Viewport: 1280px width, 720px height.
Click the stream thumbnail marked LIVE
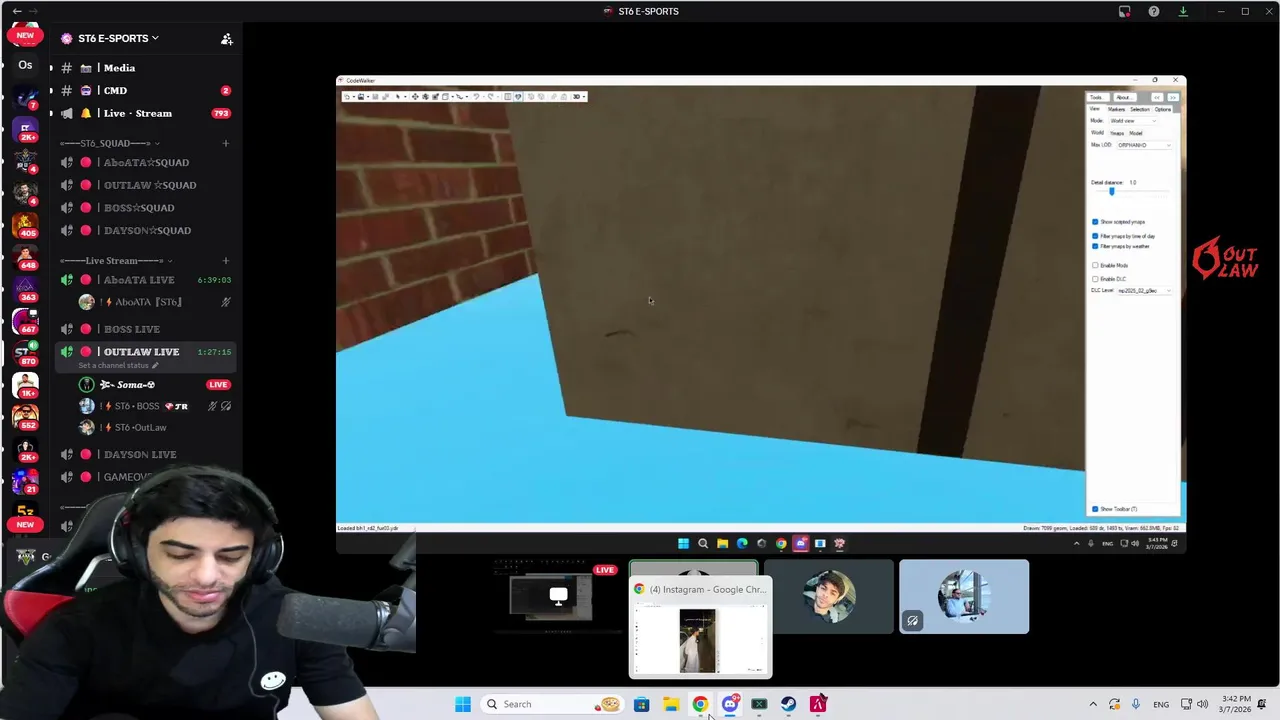coord(557,597)
